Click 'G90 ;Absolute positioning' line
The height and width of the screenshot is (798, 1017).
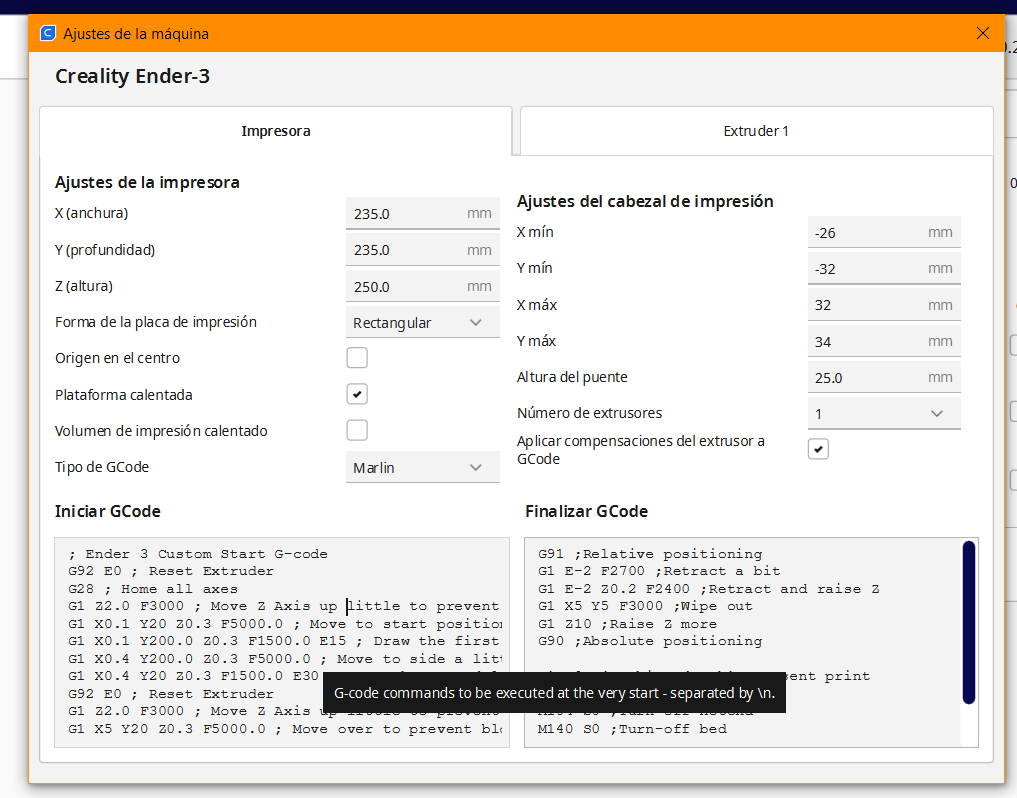tap(650, 641)
